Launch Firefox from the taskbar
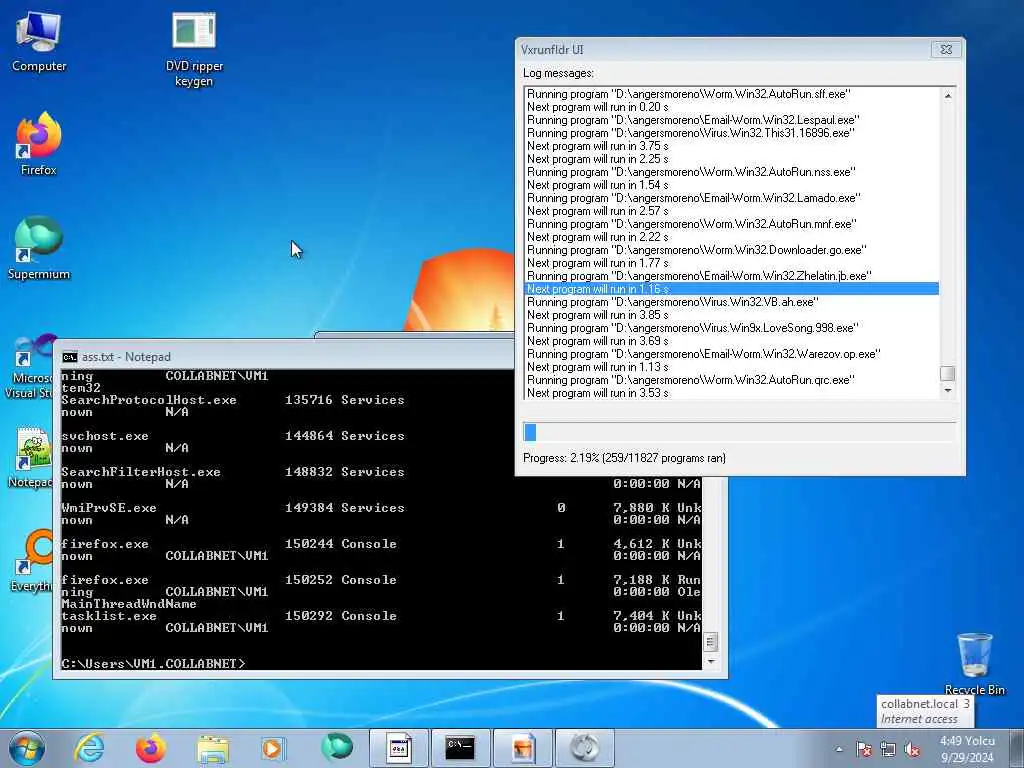The image size is (1024, 768). (151, 748)
